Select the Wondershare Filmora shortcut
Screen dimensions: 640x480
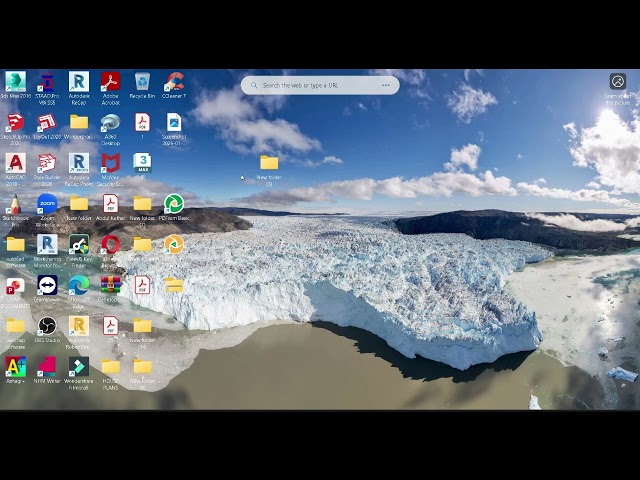click(x=79, y=367)
